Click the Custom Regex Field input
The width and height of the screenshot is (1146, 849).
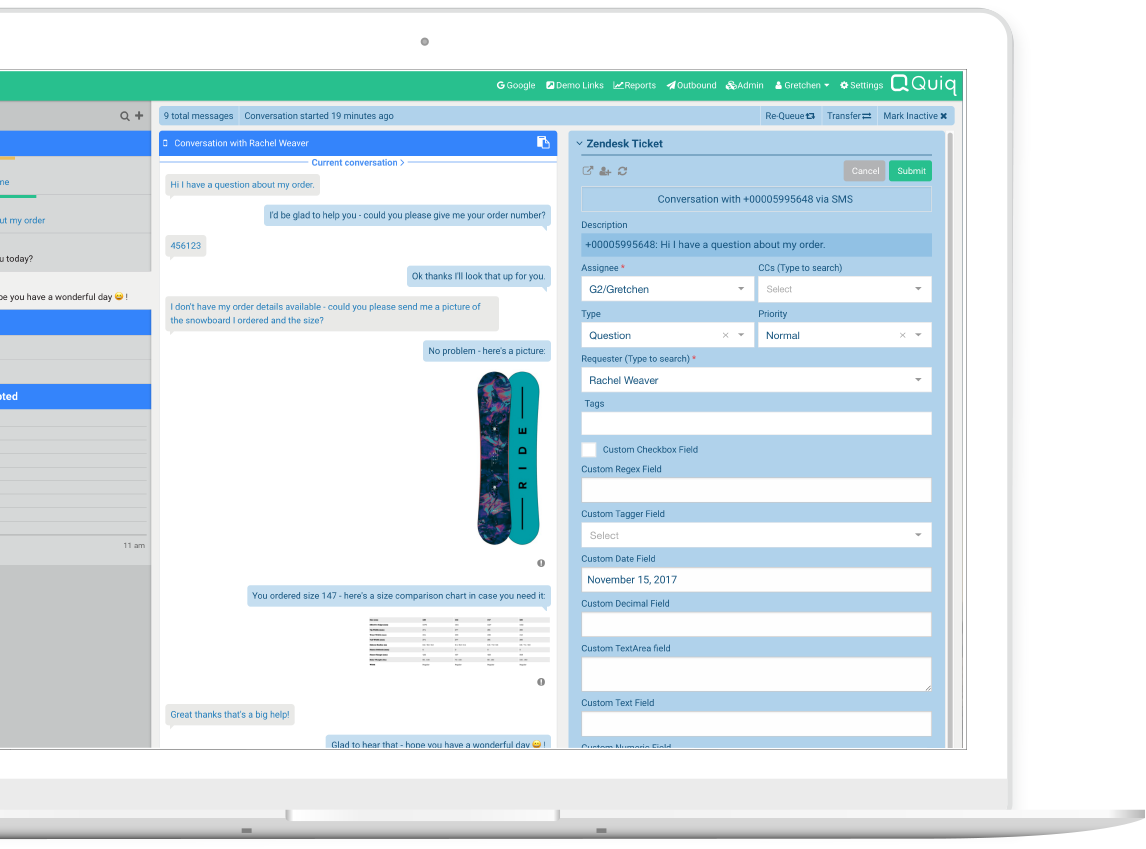point(756,490)
